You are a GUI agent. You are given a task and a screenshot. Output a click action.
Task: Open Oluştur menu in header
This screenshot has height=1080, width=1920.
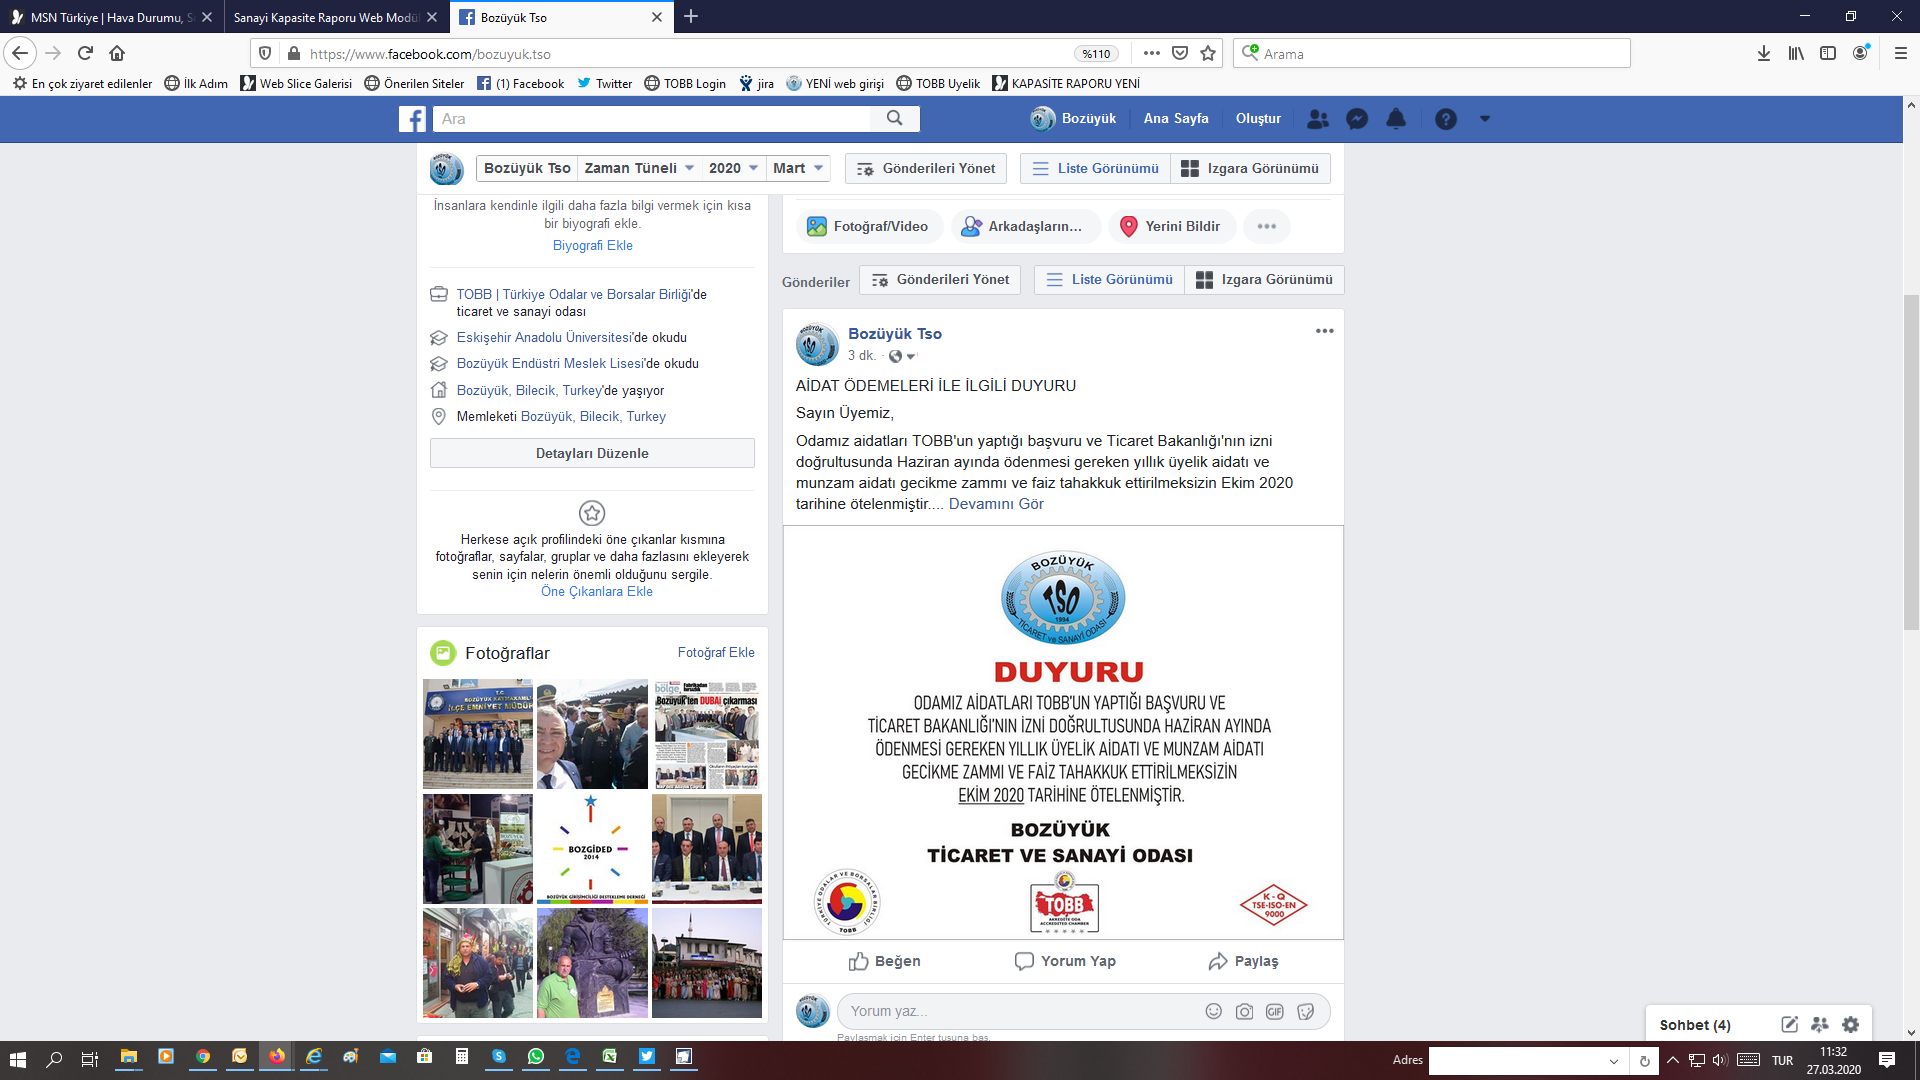point(1258,118)
